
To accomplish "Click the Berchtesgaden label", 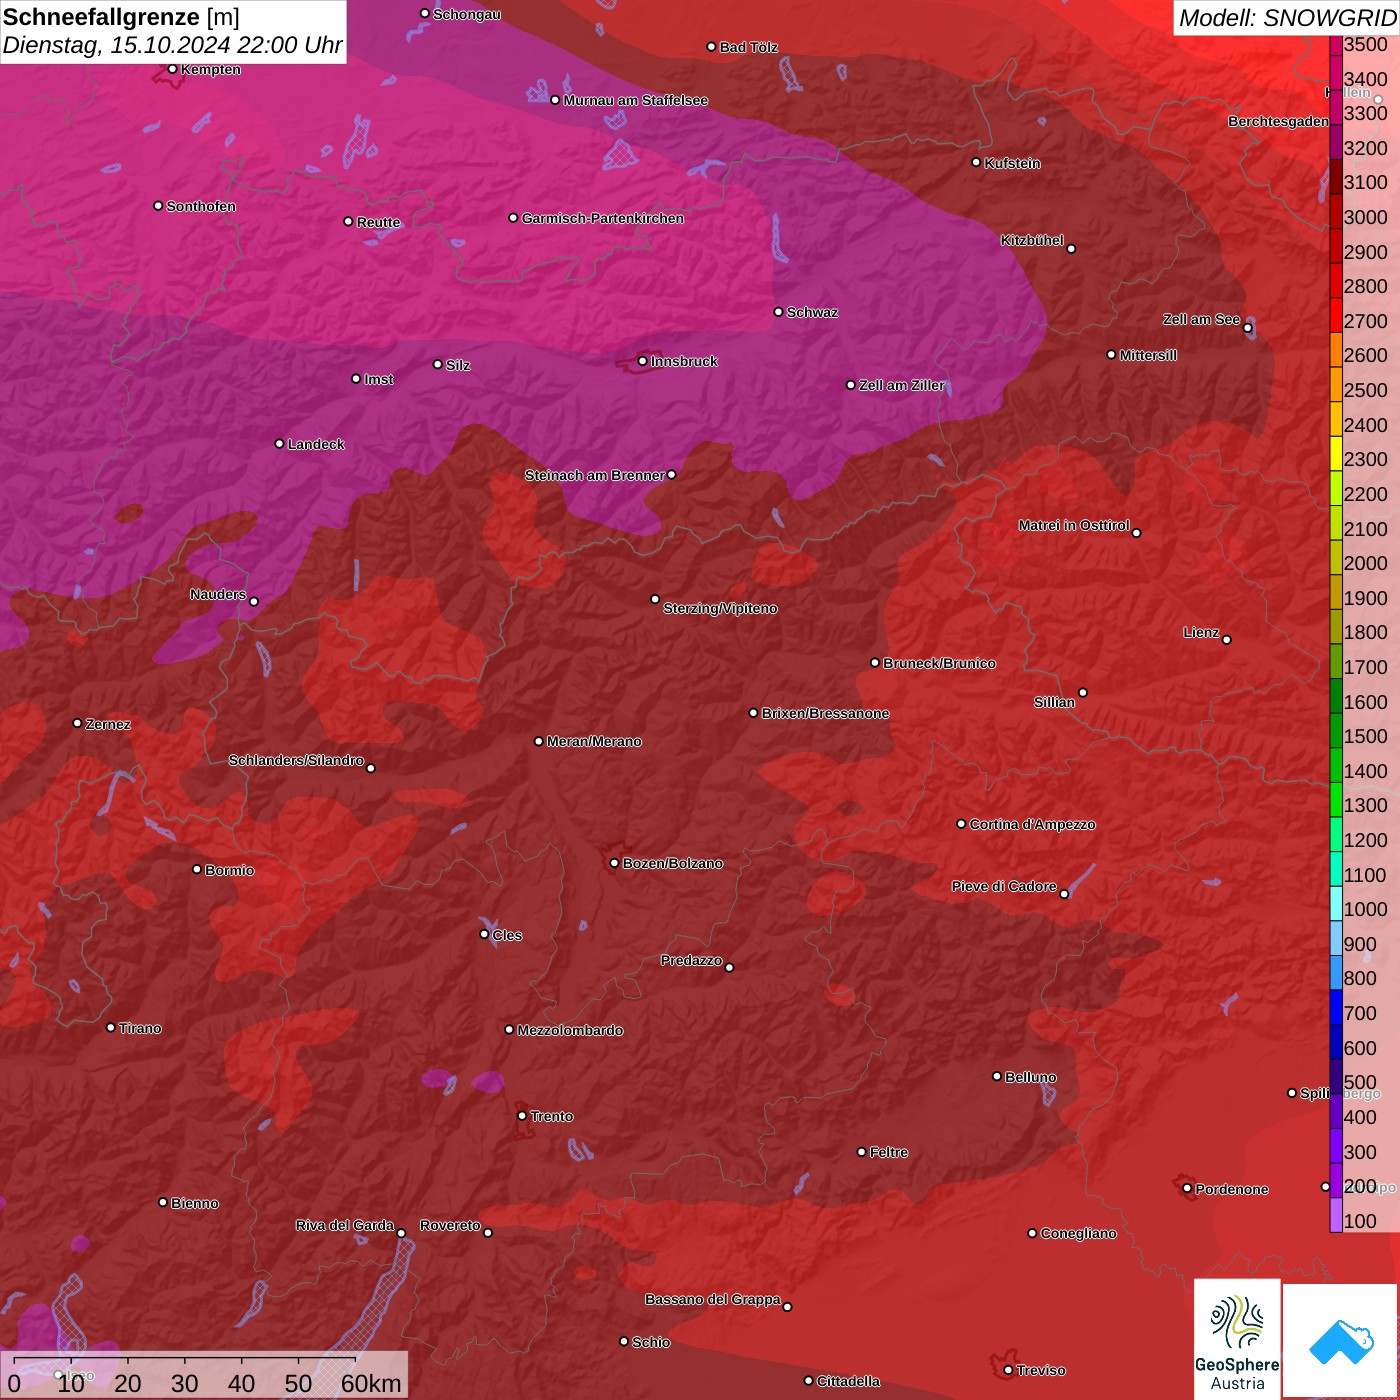I will pos(1278,122).
